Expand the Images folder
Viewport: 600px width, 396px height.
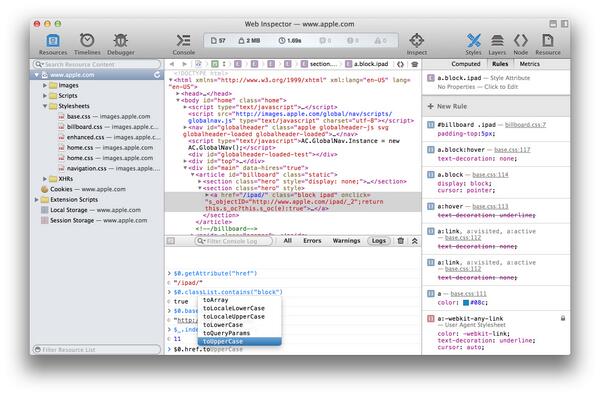(x=45, y=85)
